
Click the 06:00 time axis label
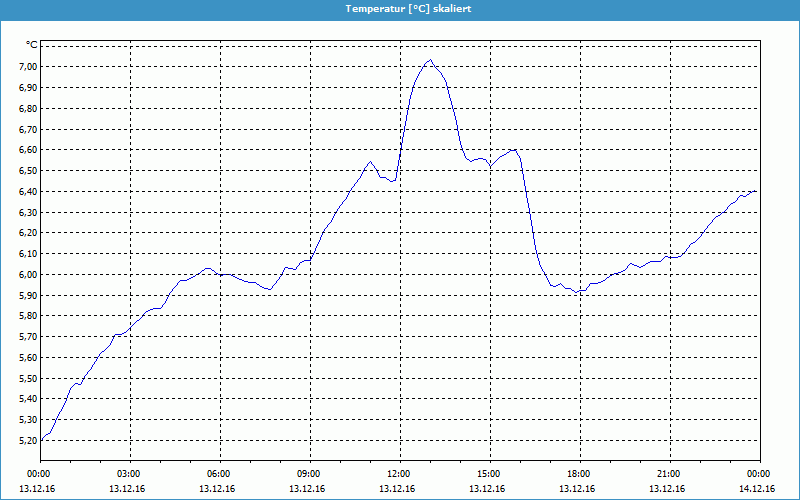(x=219, y=474)
